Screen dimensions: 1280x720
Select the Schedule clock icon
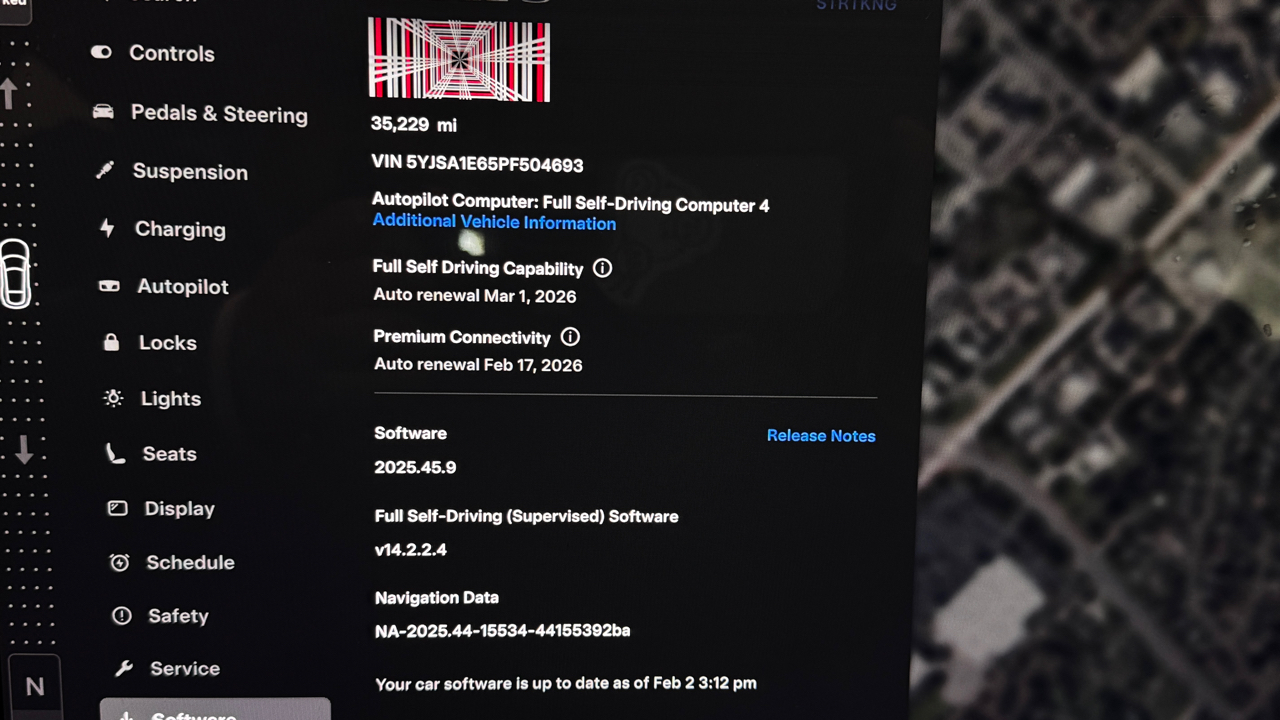[119, 562]
